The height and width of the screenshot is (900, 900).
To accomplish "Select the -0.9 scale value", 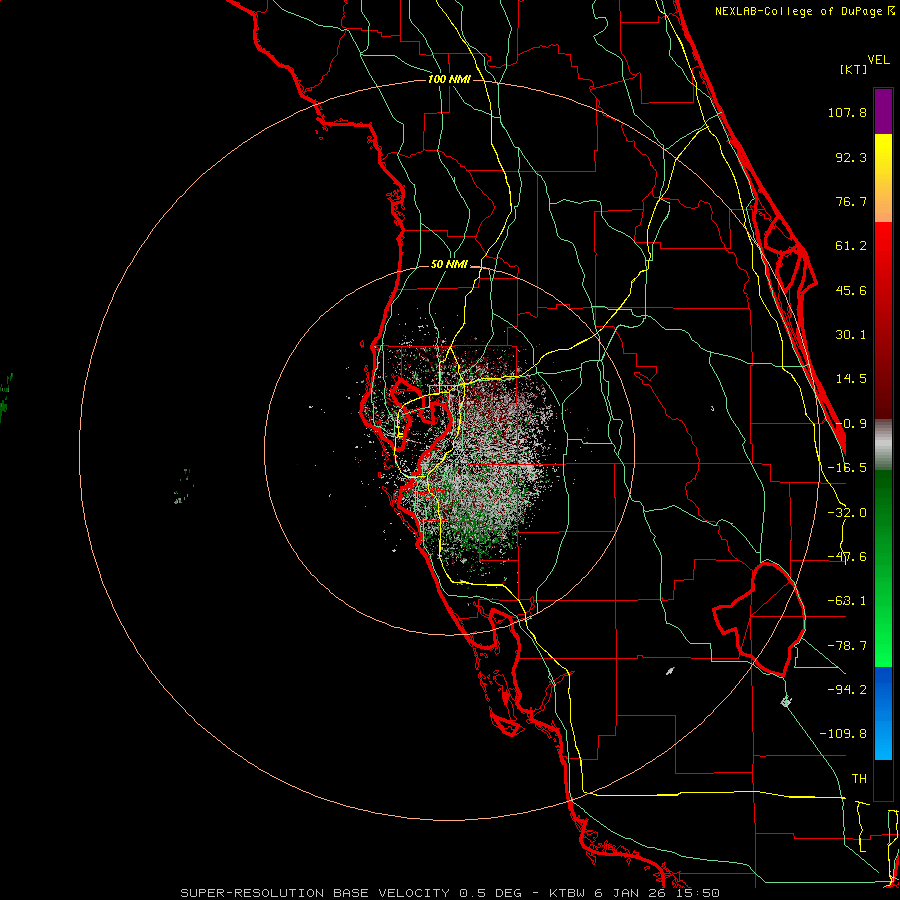I will [x=851, y=424].
